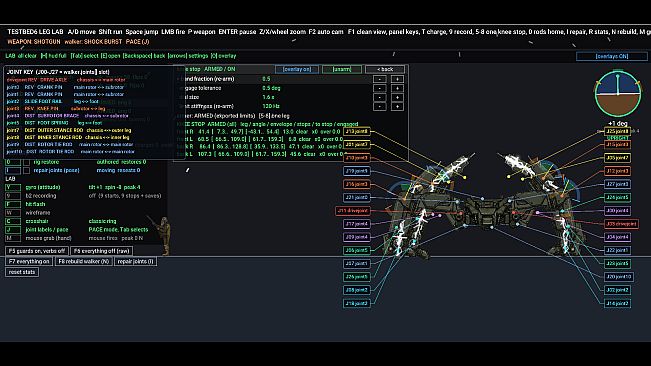The height and width of the screenshot is (366, 651).
Task: Toggle the 0 key rig restore box
Action: click(12, 162)
